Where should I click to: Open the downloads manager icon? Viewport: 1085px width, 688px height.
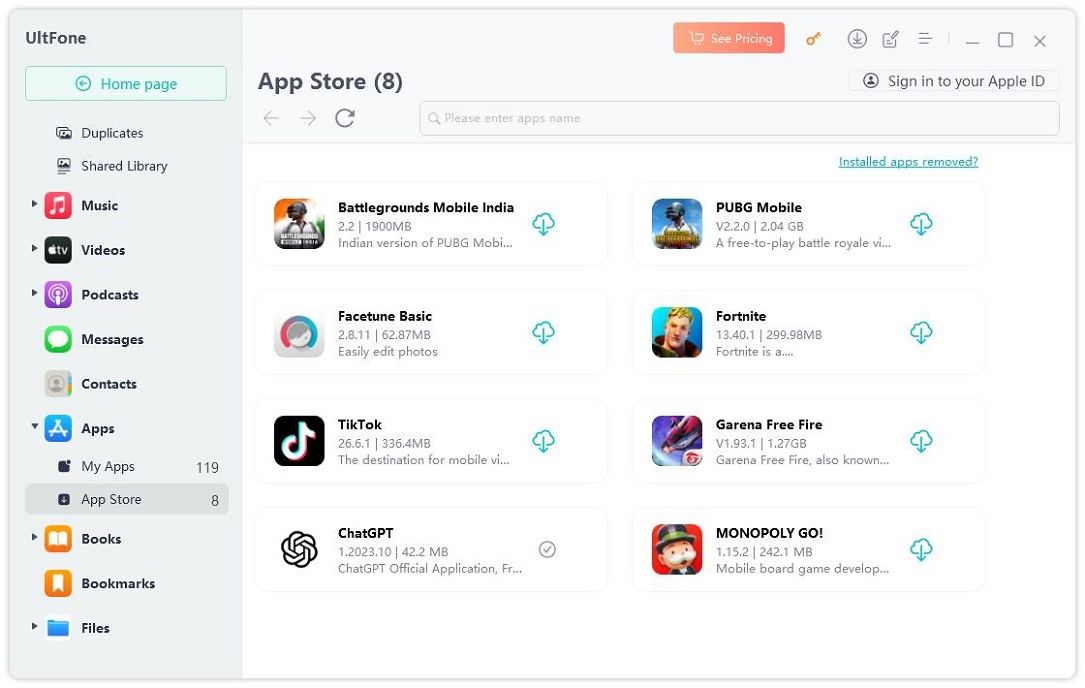point(857,39)
